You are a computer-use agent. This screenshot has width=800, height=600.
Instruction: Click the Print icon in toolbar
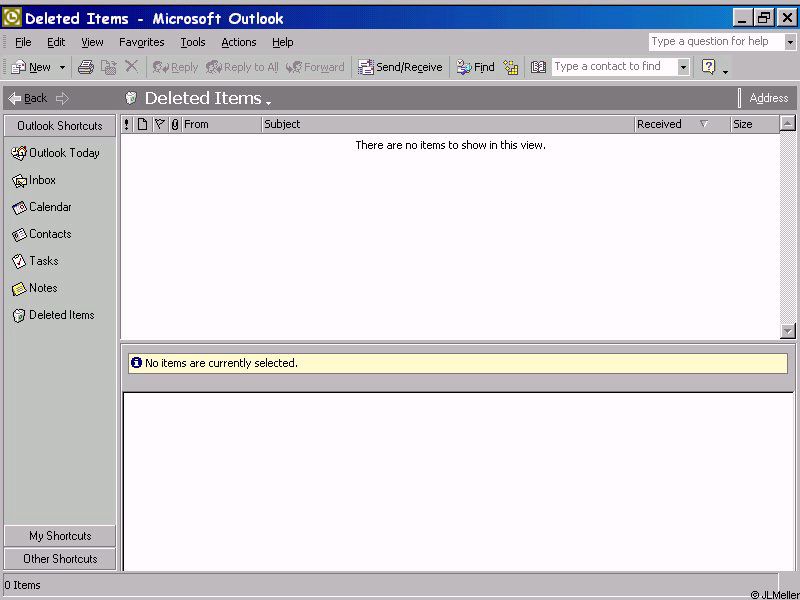[x=86, y=67]
